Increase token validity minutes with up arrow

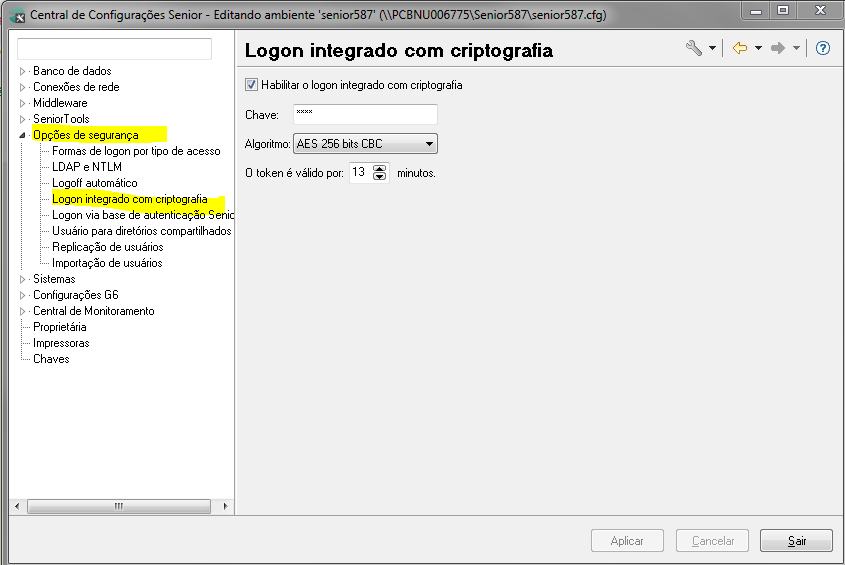click(380, 168)
